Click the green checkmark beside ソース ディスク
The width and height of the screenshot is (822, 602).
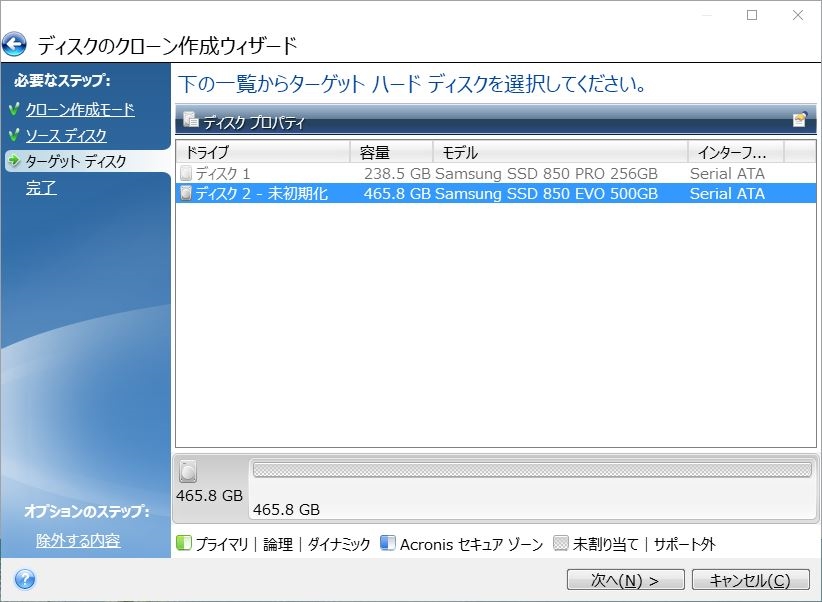point(14,134)
